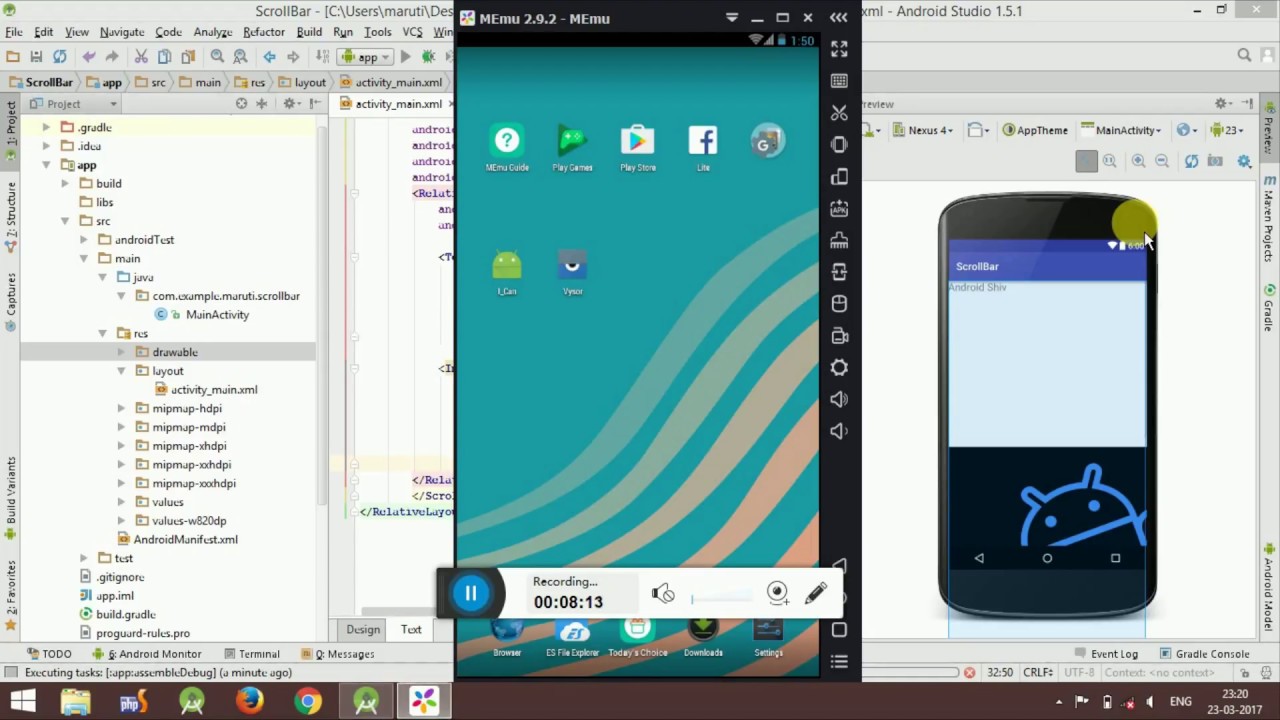Switch to the Text tab

click(411, 629)
